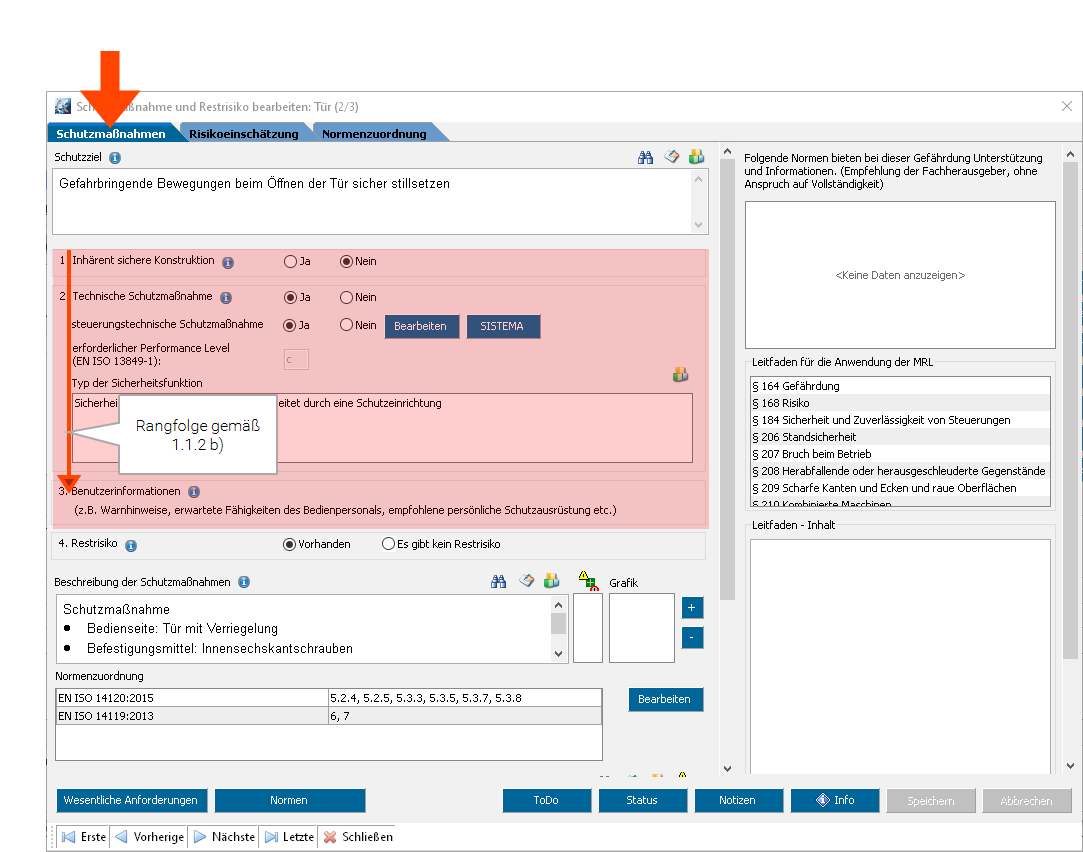Click the info icon next to Benutzerinformationen
1083x852 pixels.
[194, 492]
